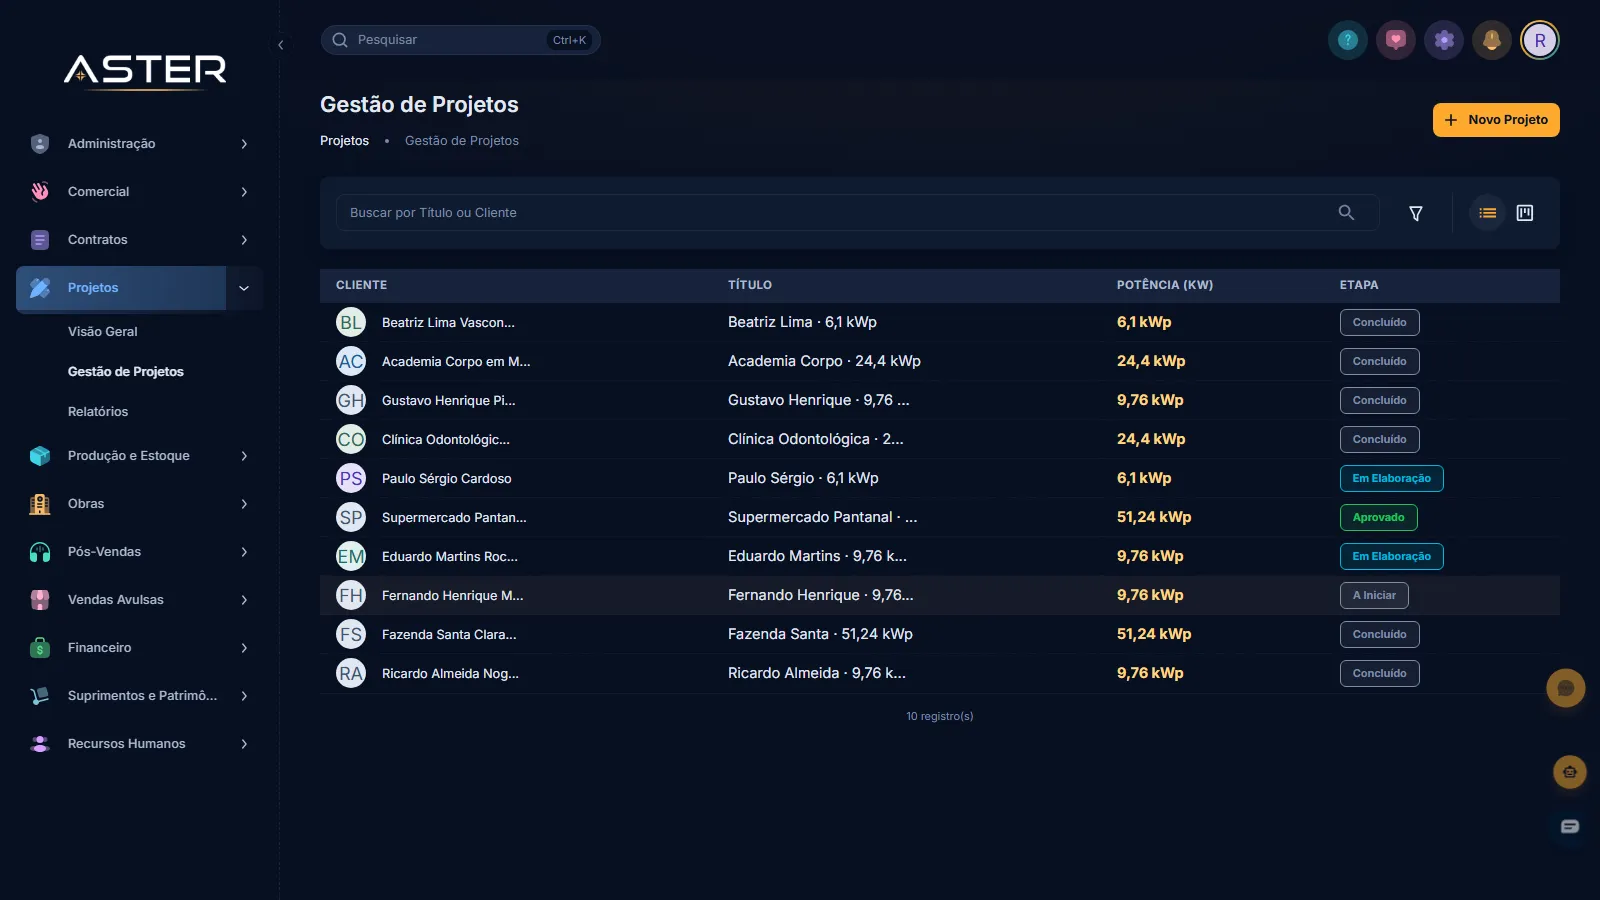Open the purple flower settings icon
This screenshot has height=900, width=1600.
point(1444,40)
